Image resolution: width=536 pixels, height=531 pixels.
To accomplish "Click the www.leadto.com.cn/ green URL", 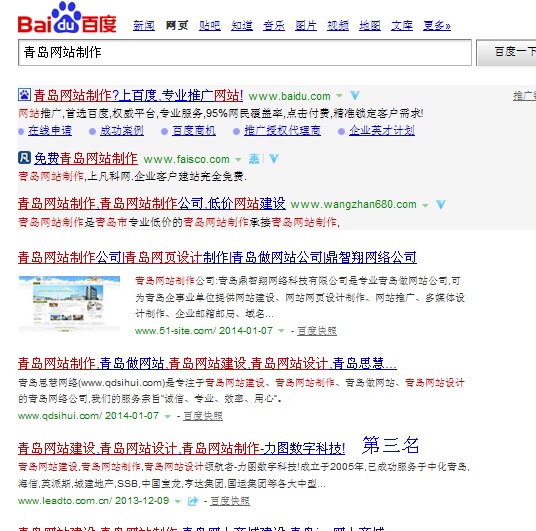I will [65, 501].
